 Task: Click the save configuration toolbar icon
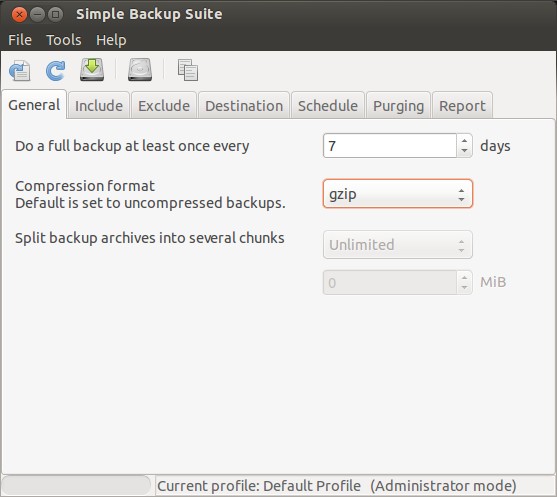click(20, 70)
